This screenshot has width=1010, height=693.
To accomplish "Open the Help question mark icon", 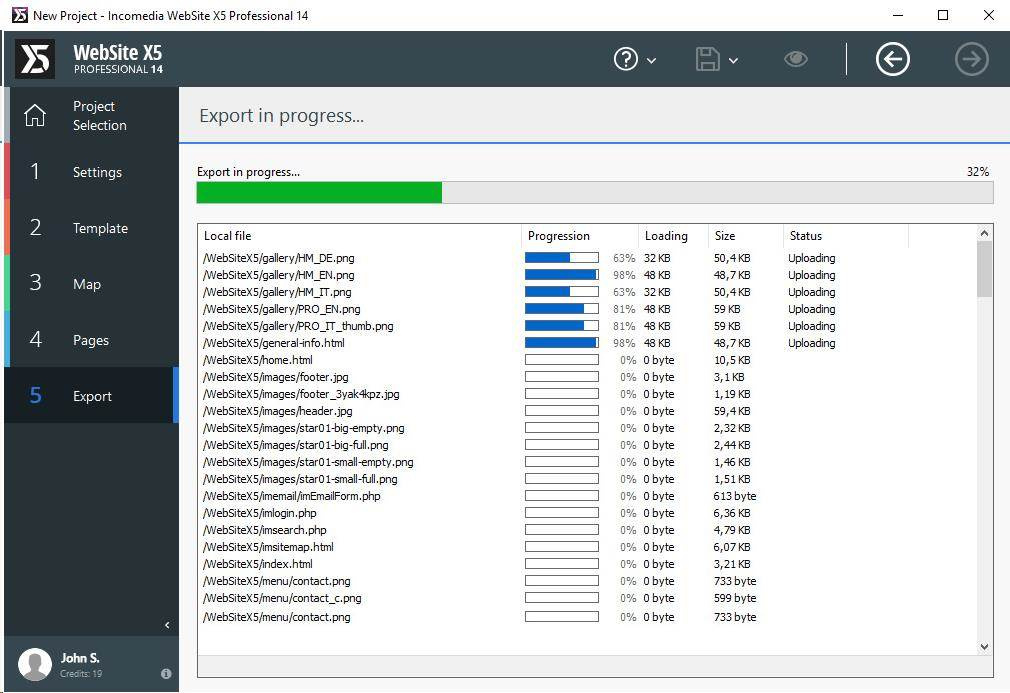I will 625,59.
